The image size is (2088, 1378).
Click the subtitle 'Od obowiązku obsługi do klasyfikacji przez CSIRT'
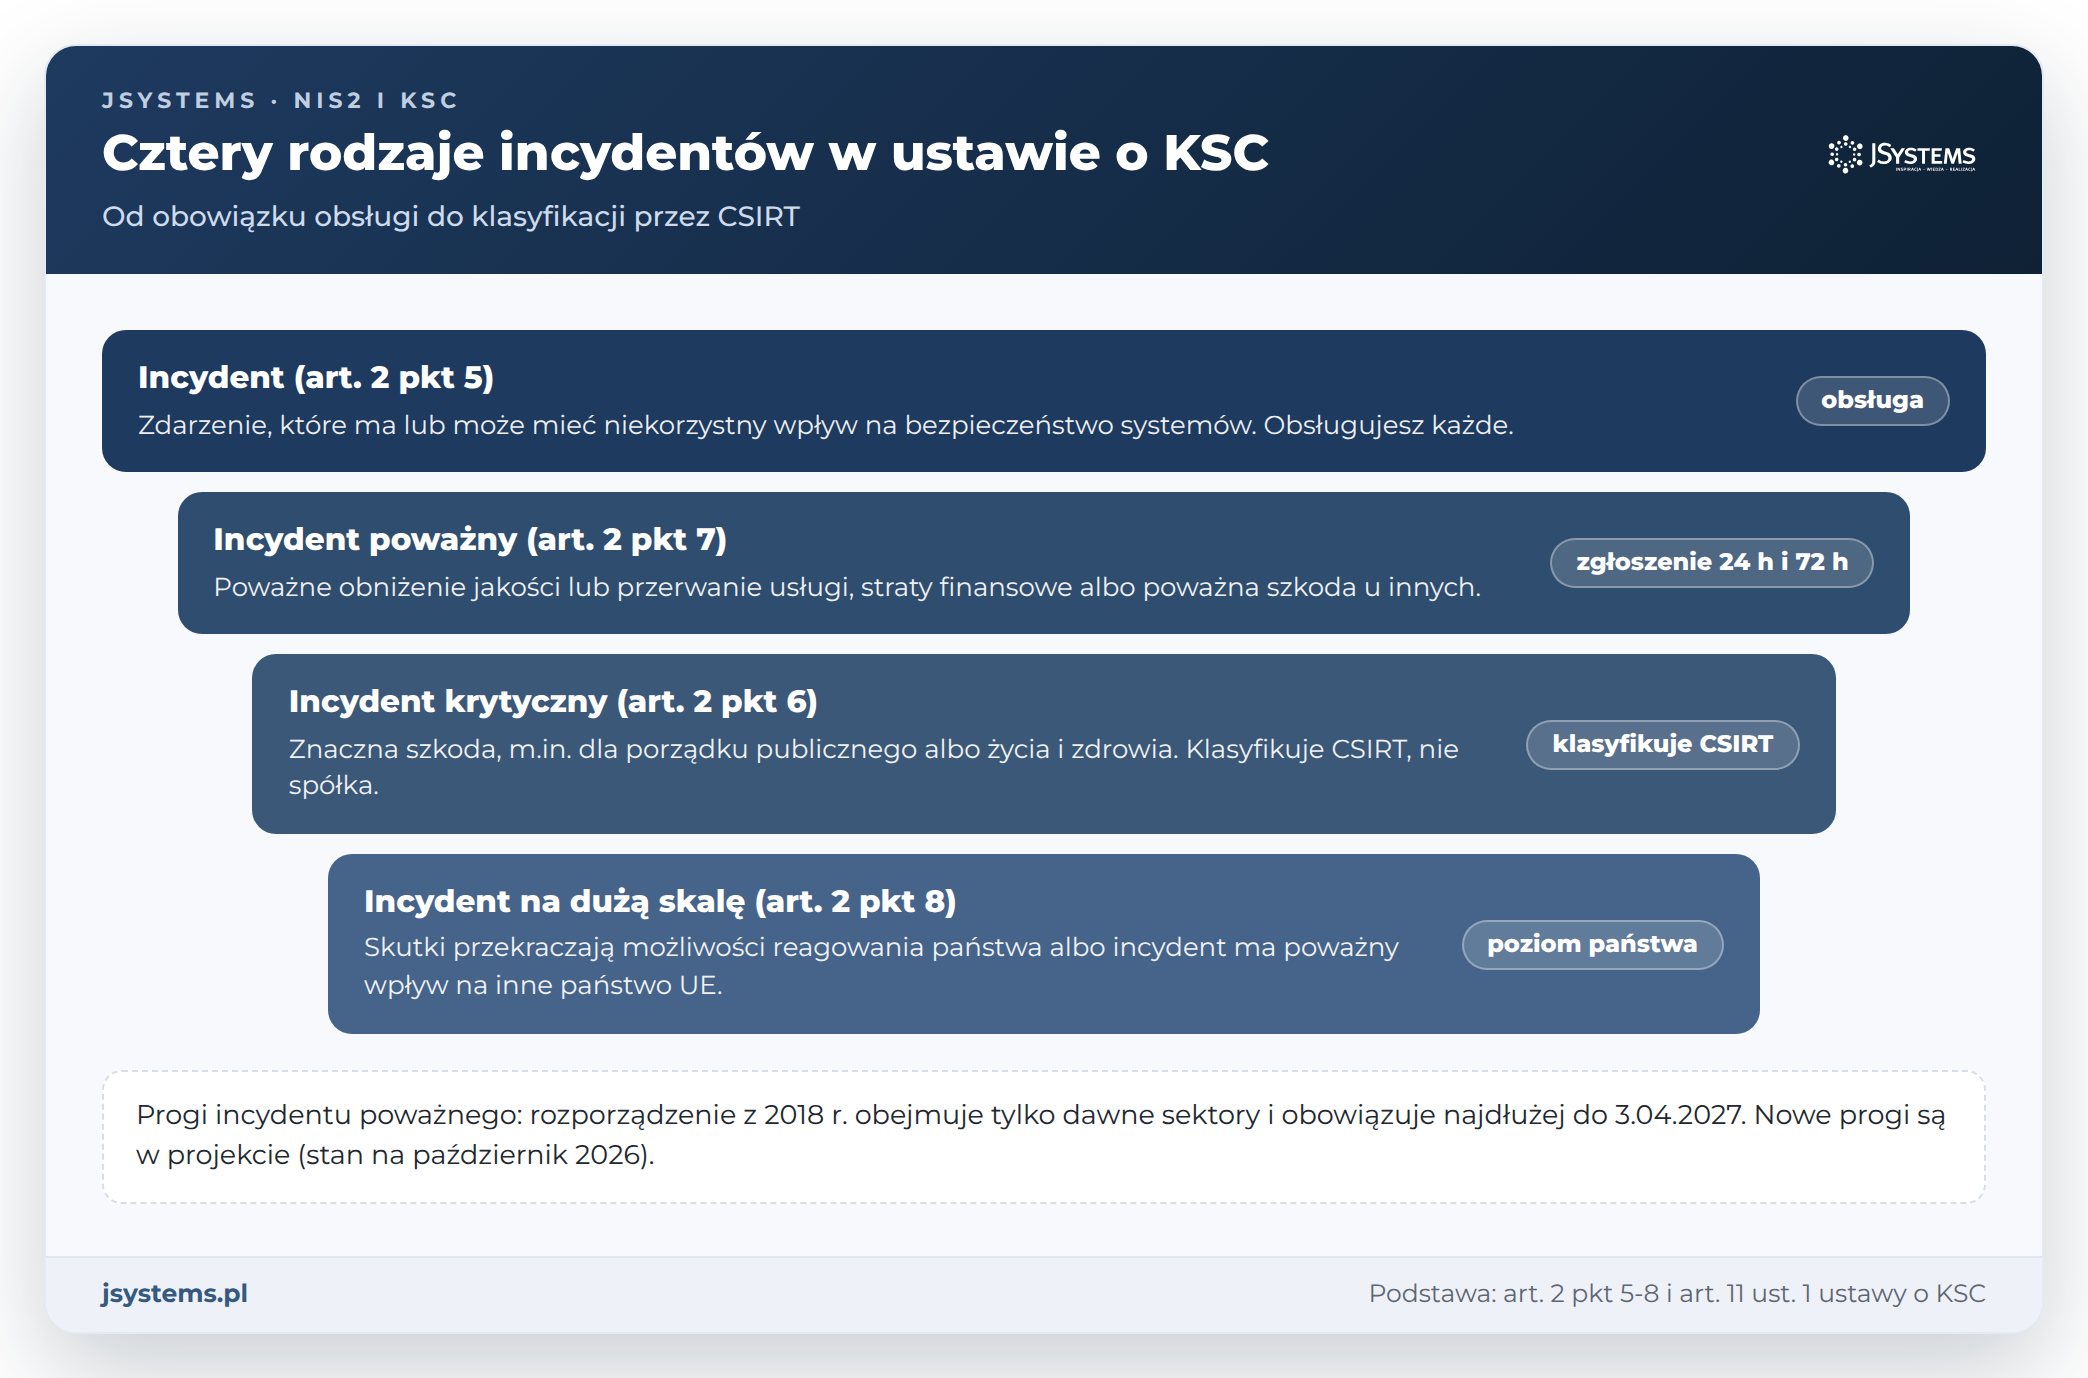coord(451,216)
